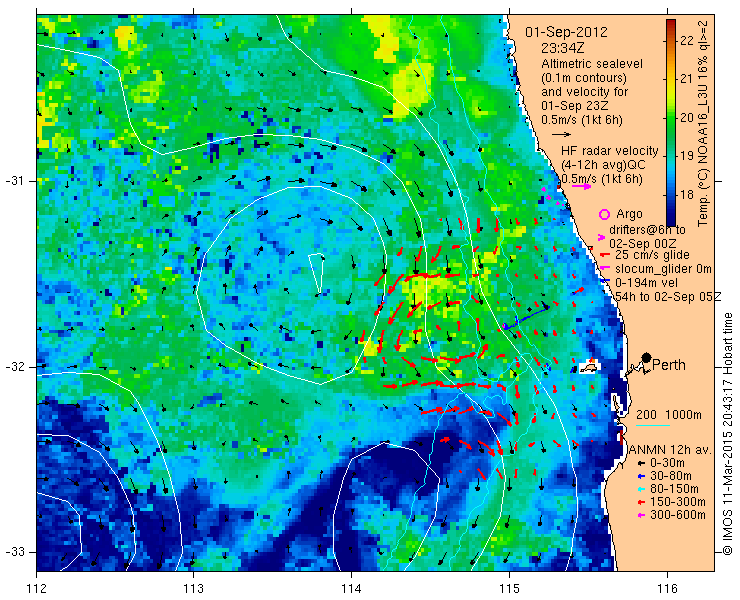Click the magenta Argo circle marker
Image resolution: width=740 pixels, height=600 pixels.
pyautogui.click(x=604, y=214)
